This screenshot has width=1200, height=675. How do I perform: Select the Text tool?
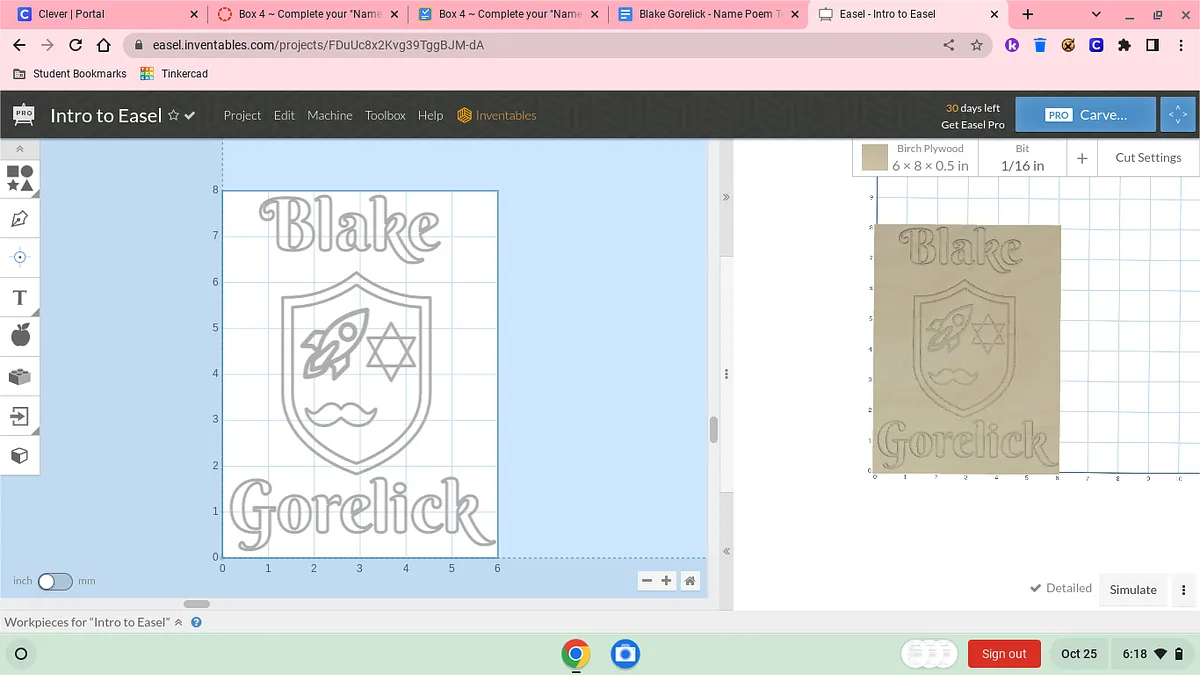20,297
